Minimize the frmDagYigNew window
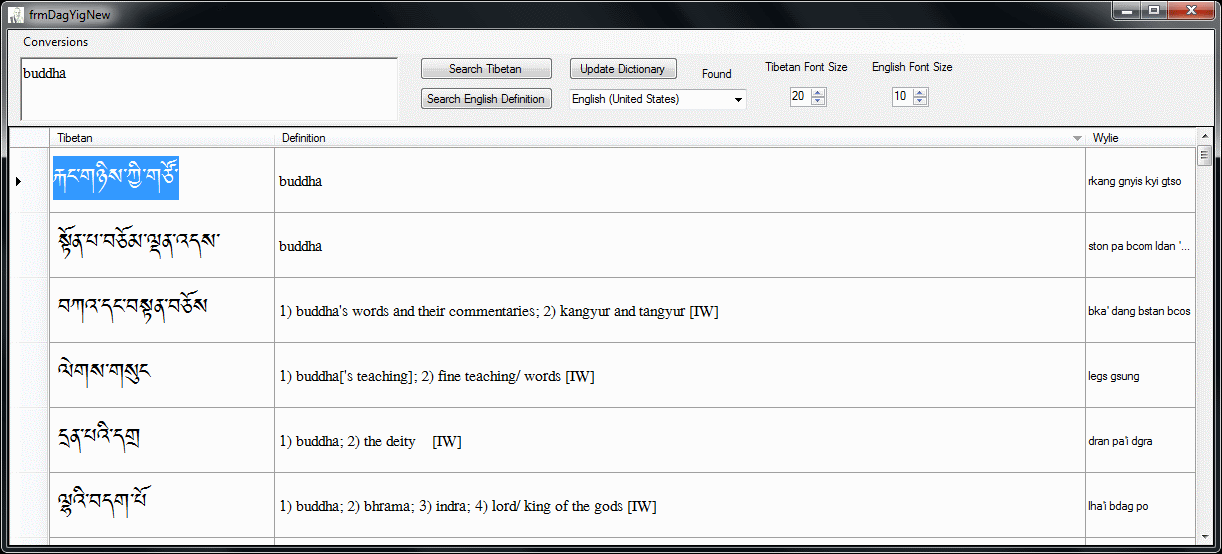The height and width of the screenshot is (554, 1222). click(x=1127, y=10)
